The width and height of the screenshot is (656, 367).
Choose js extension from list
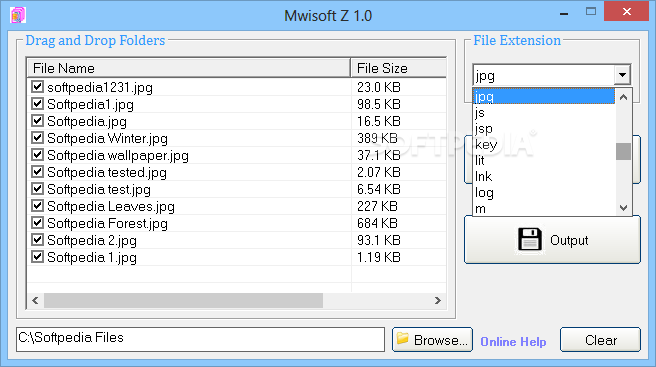pos(544,113)
